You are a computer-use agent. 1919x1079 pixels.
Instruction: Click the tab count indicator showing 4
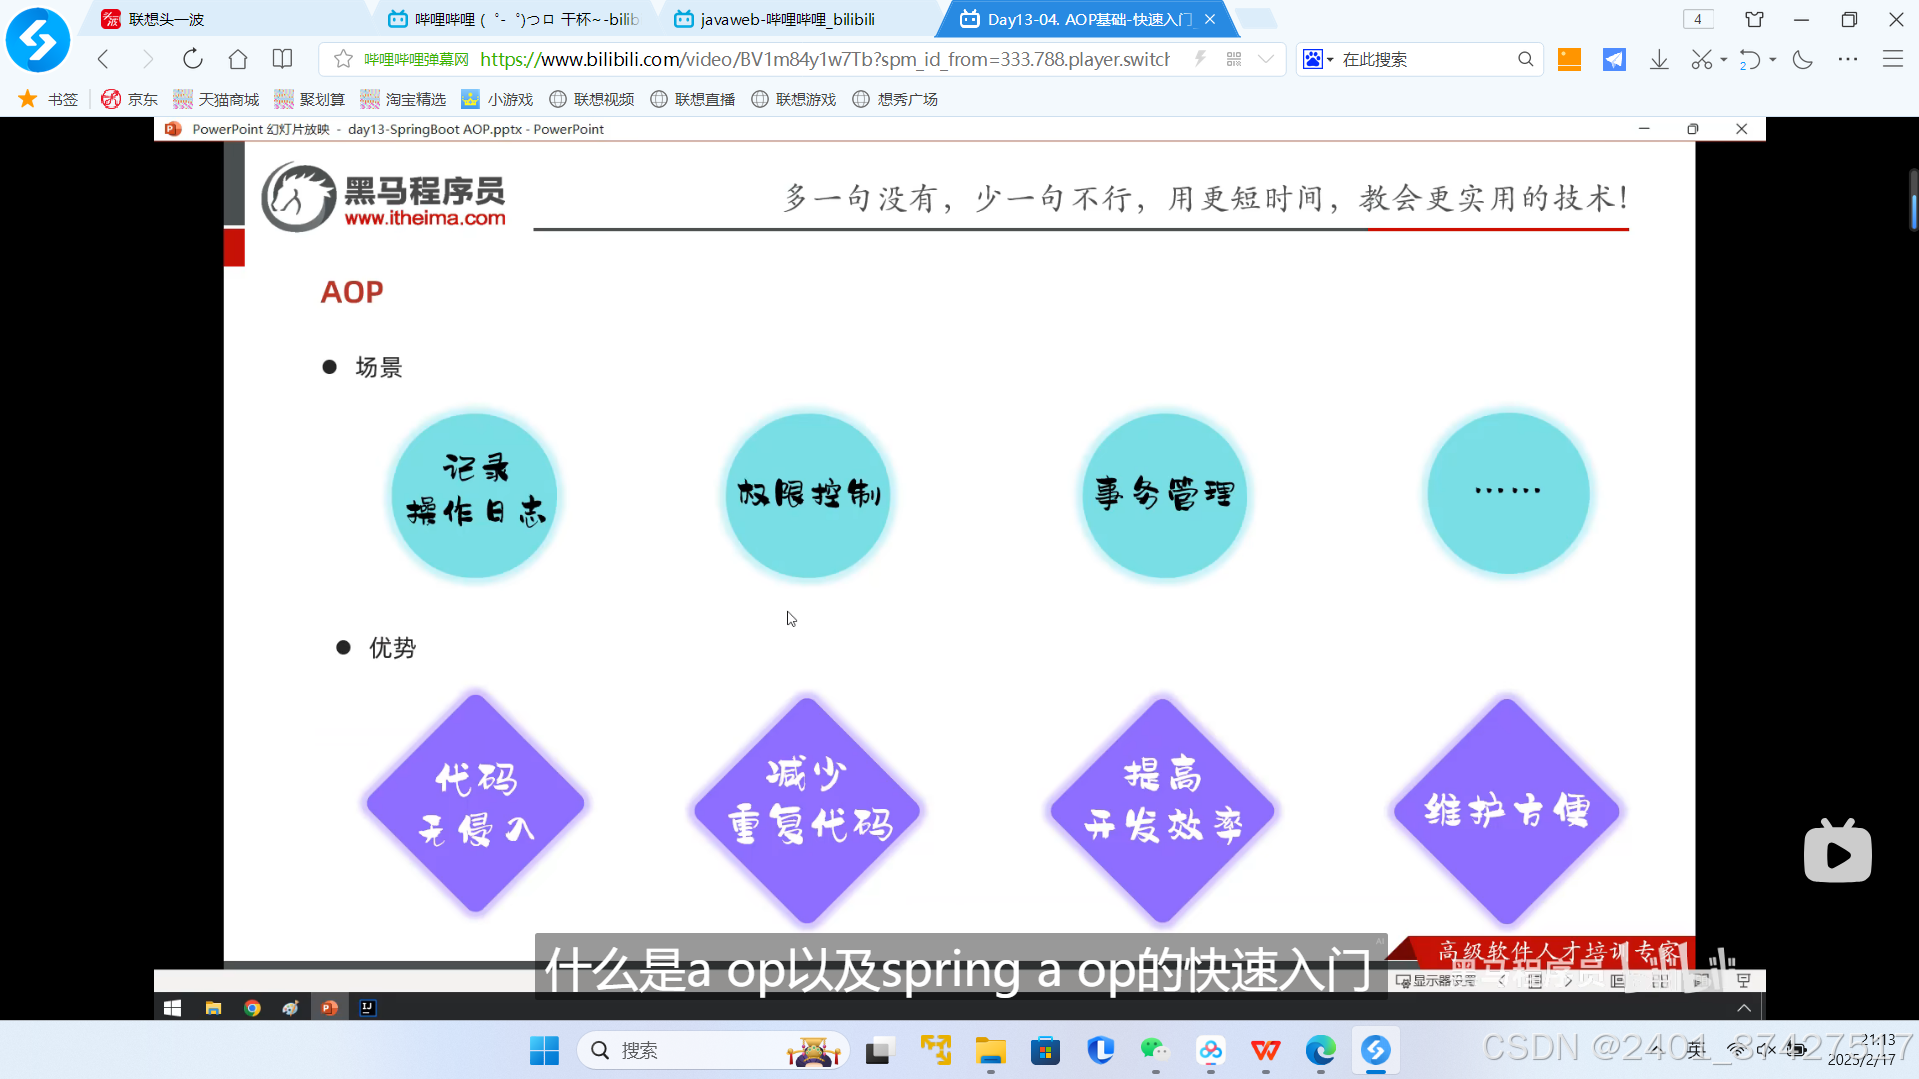point(1697,19)
